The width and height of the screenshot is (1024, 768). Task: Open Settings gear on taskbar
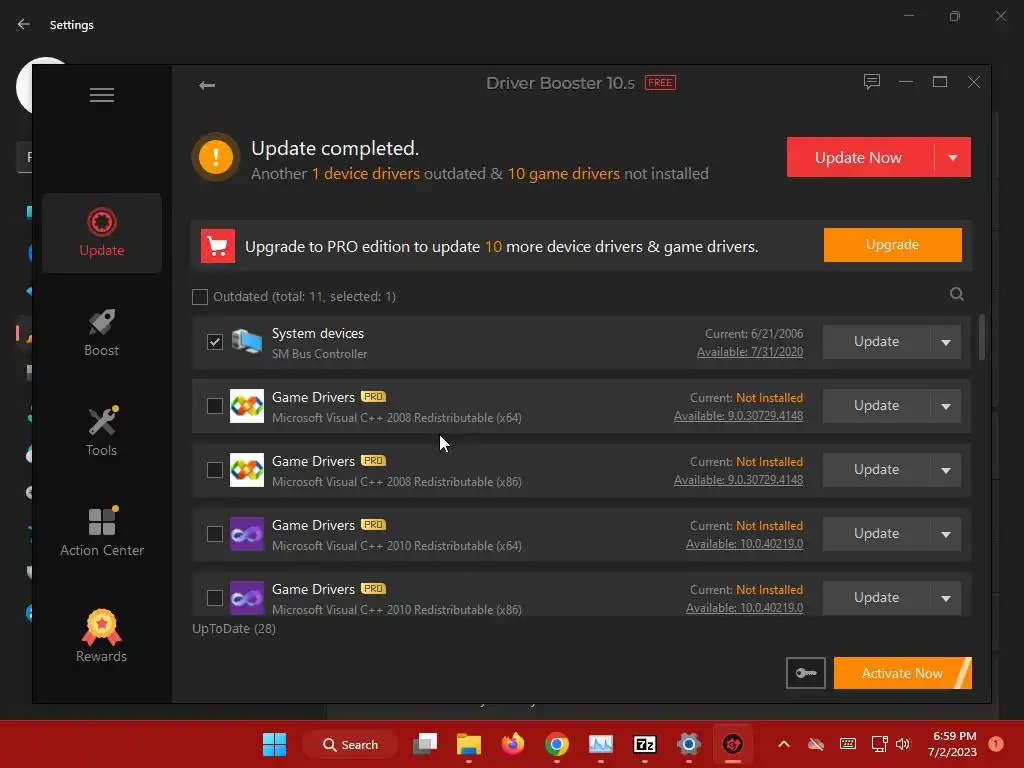click(x=688, y=744)
